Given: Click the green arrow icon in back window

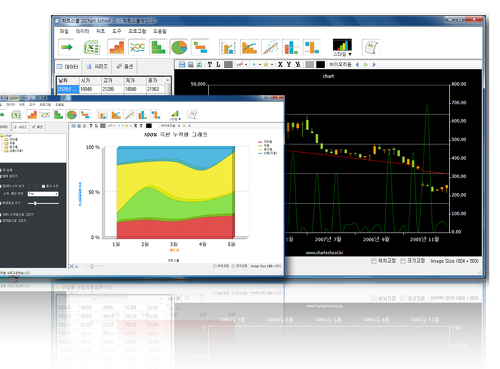Looking at the screenshot, I should 67,47.
